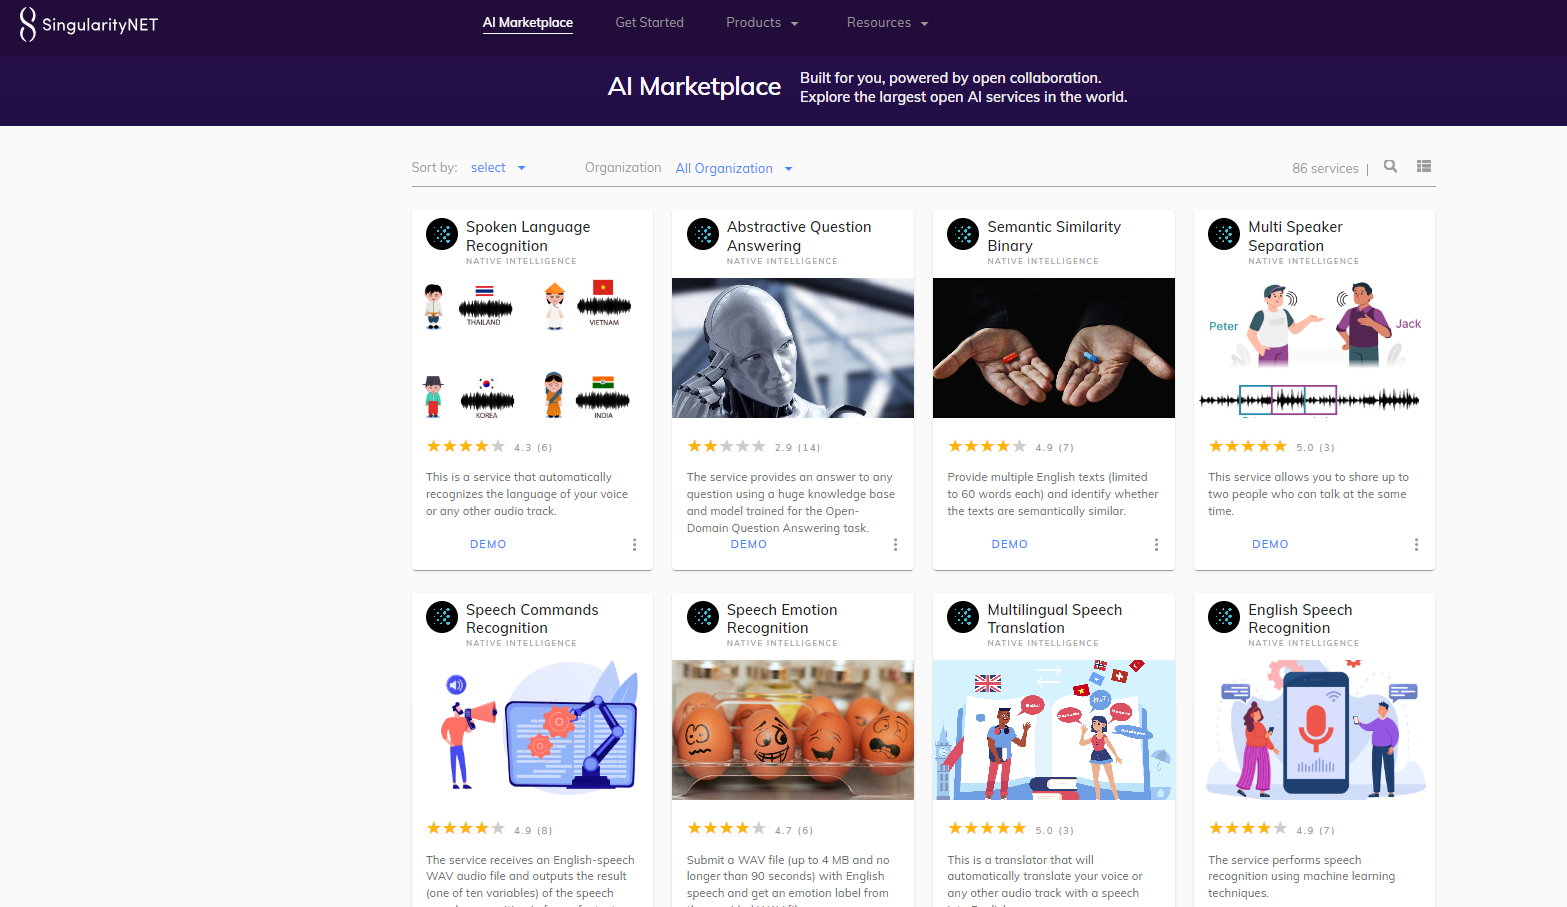This screenshot has width=1567, height=907.
Task: Click Abstractive Question Answering organization avatar icon
Action: coord(703,234)
